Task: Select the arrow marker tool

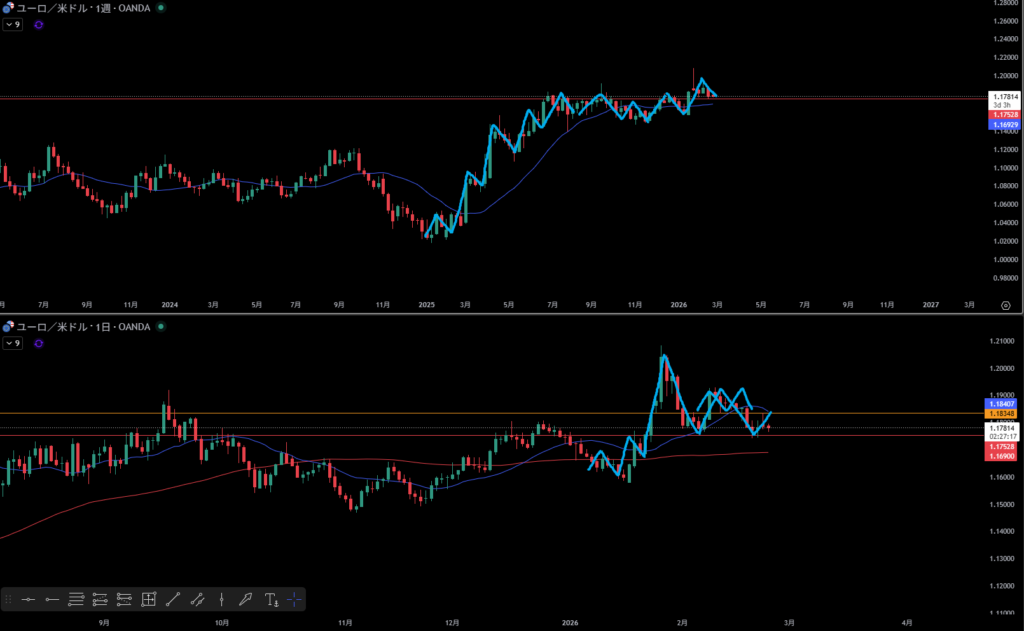Action: (x=246, y=599)
